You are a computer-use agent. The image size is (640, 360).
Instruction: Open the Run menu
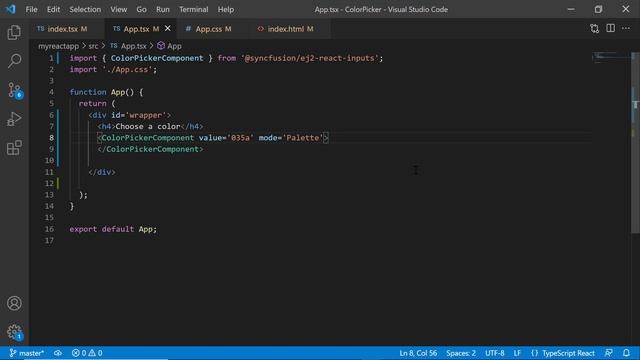(162, 9)
